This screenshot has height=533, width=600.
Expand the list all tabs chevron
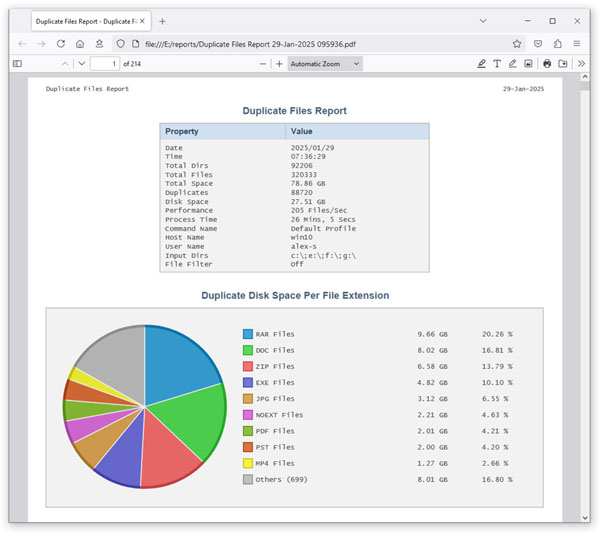483,21
